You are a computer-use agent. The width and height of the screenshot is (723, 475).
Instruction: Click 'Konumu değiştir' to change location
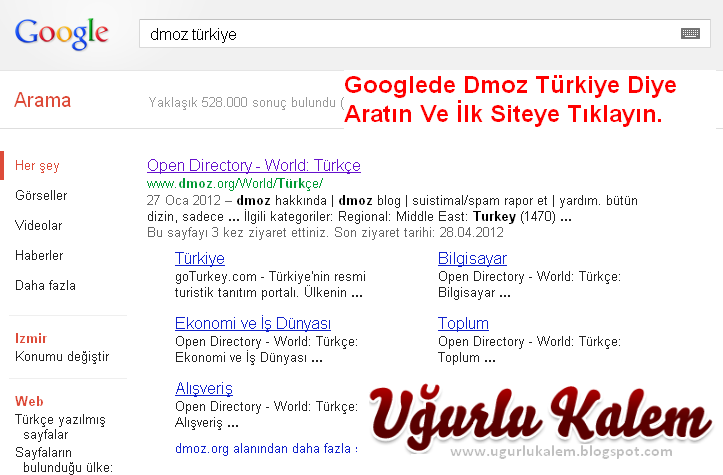pyautogui.click(x=62, y=356)
